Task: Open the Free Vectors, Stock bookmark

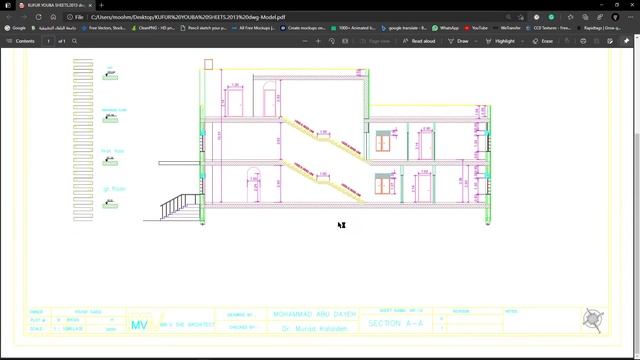Action: click(x=104, y=28)
